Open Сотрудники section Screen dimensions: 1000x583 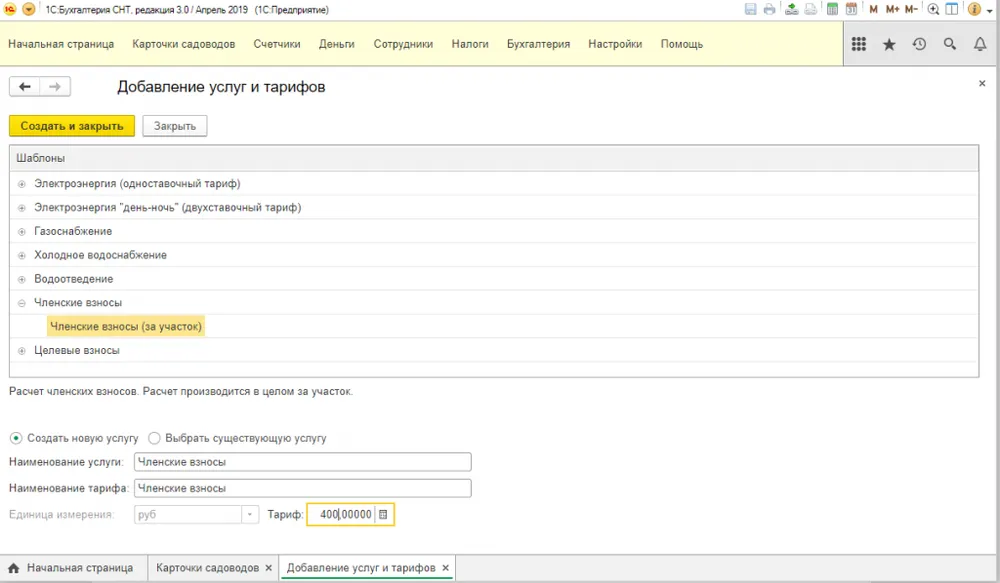pyautogui.click(x=403, y=44)
